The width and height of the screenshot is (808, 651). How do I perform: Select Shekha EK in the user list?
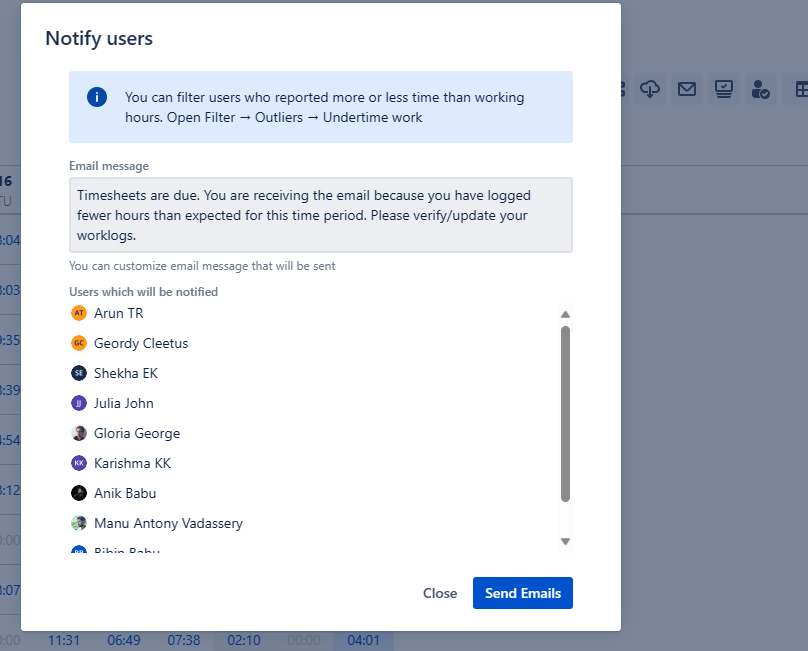[126, 373]
